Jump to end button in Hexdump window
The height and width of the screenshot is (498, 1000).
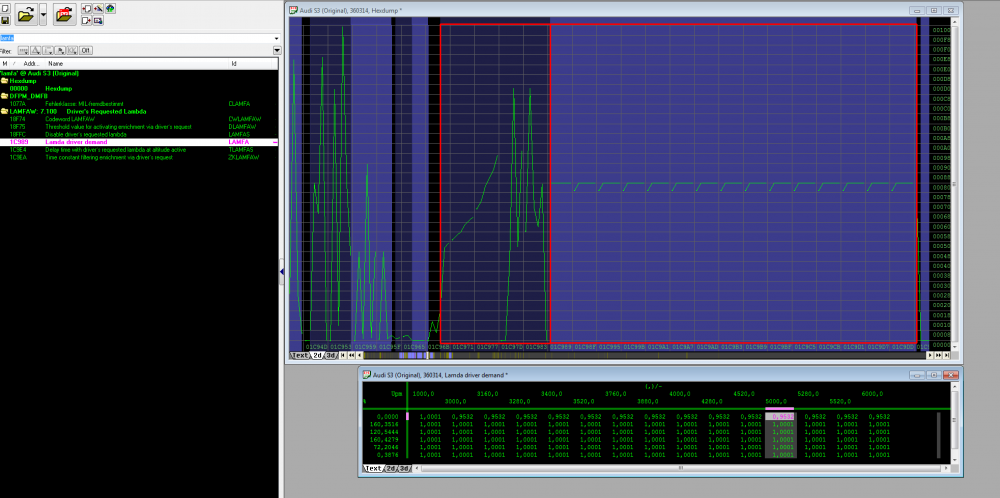(946, 355)
